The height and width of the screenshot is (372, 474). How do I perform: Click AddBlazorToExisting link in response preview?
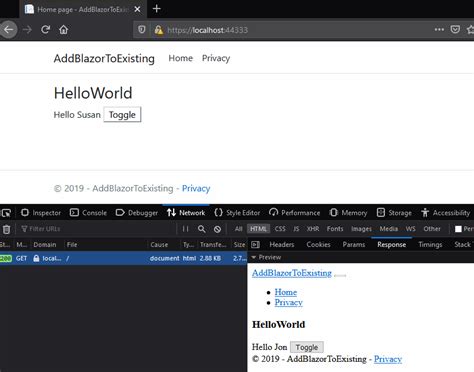point(292,273)
